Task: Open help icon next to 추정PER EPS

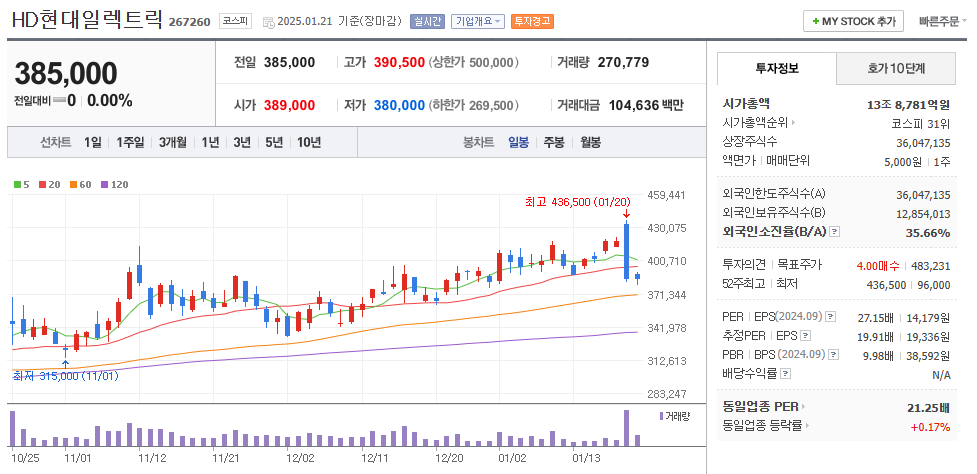Action: click(806, 336)
